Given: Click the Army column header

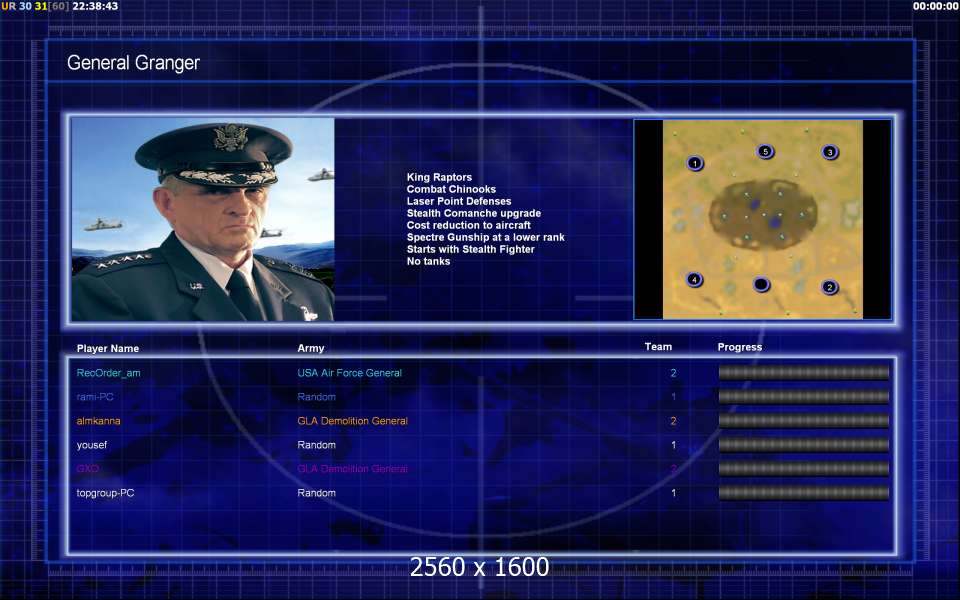Looking at the screenshot, I should [311, 348].
